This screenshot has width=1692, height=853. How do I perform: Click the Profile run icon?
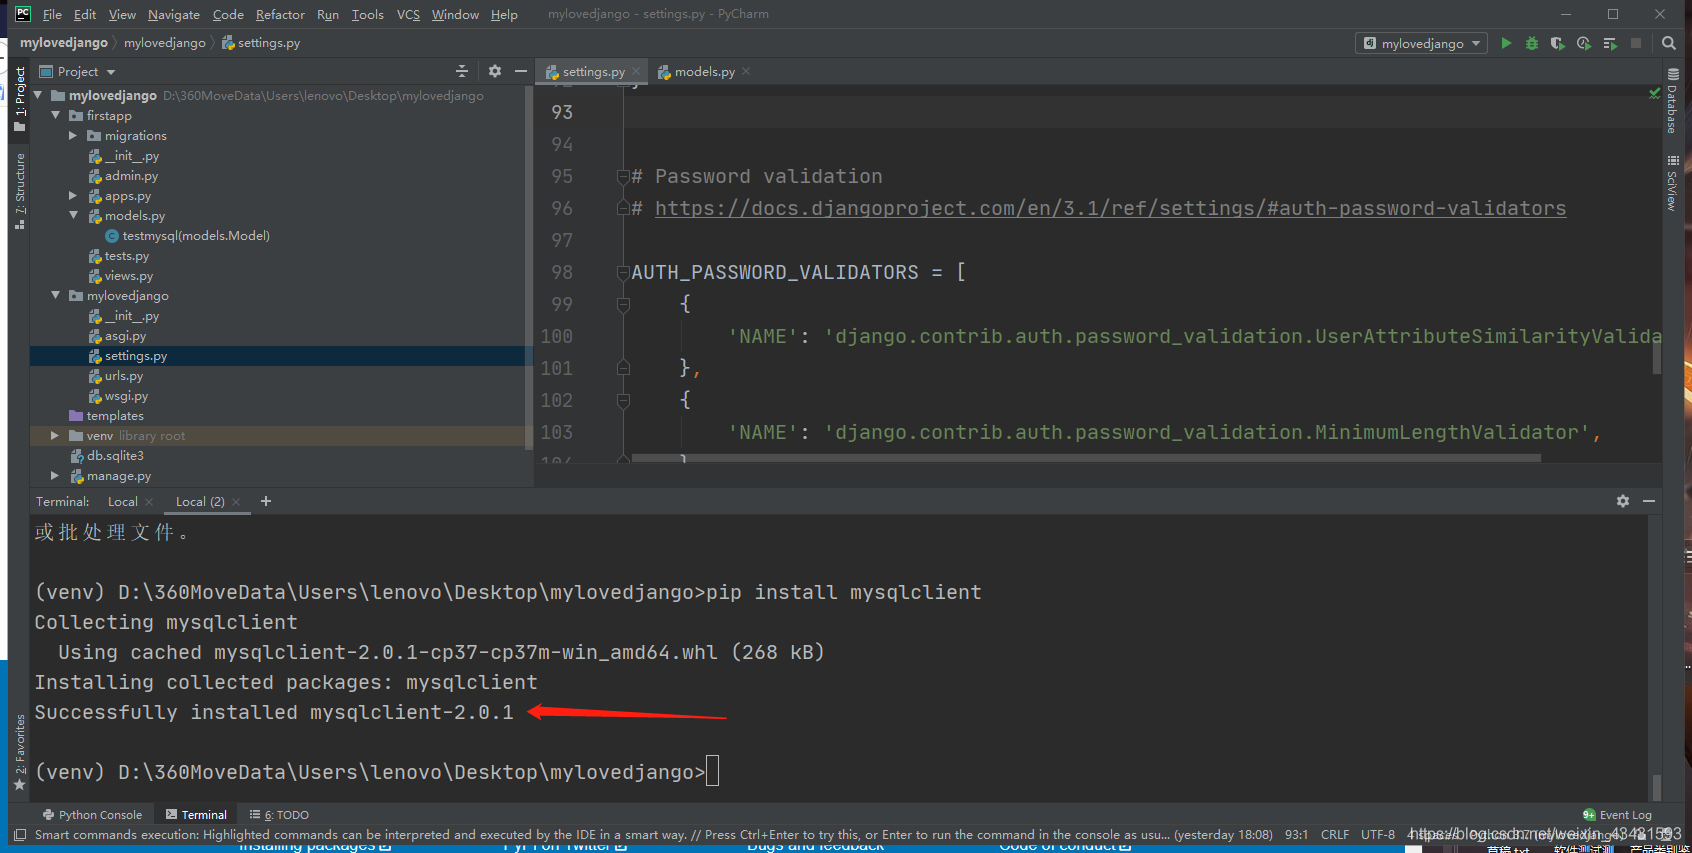click(x=1584, y=43)
